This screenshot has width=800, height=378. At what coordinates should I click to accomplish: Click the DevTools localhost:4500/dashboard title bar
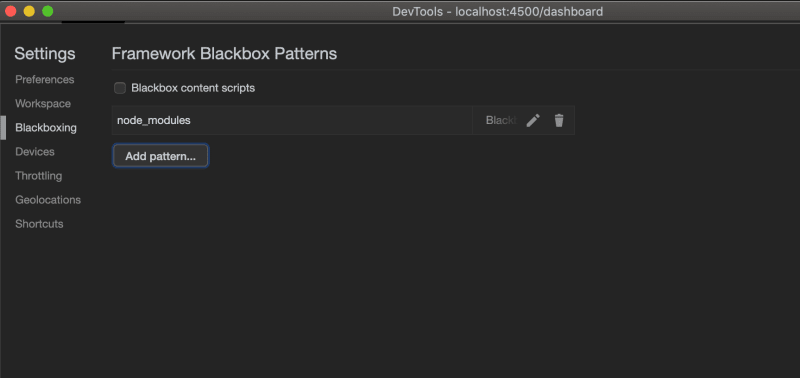pyautogui.click(x=497, y=11)
